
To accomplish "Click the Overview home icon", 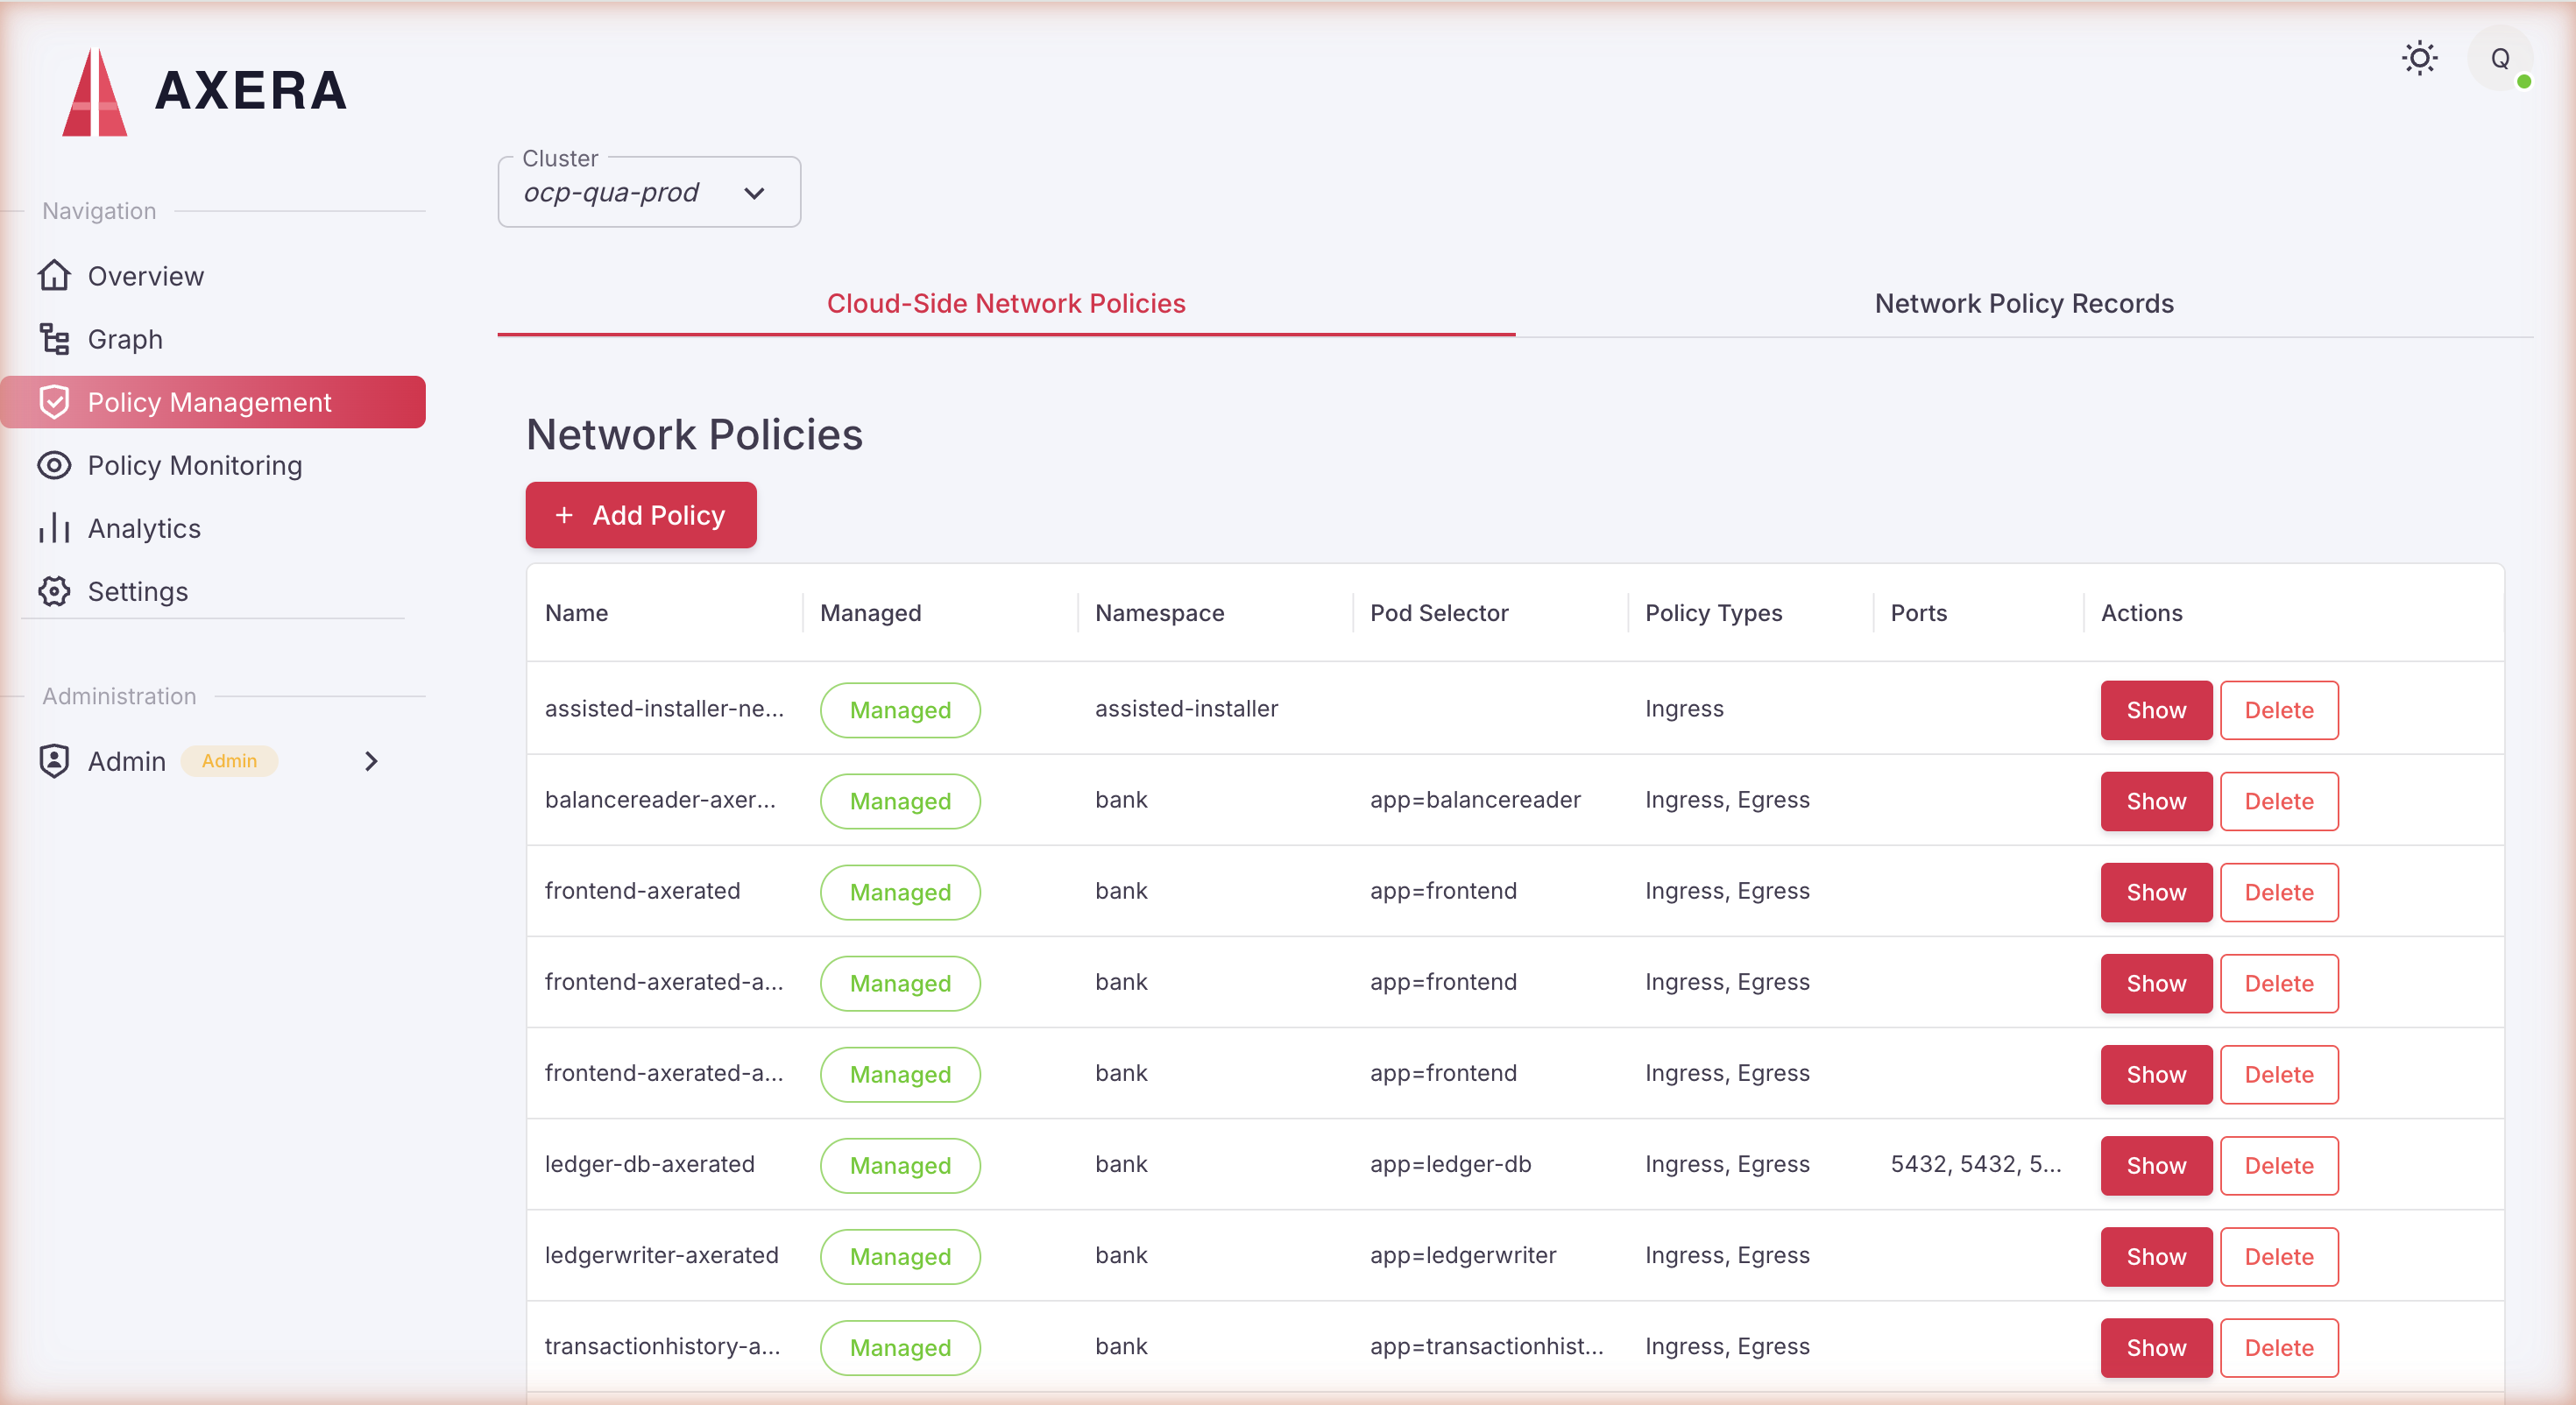I will pyautogui.click(x=54, y=275).
